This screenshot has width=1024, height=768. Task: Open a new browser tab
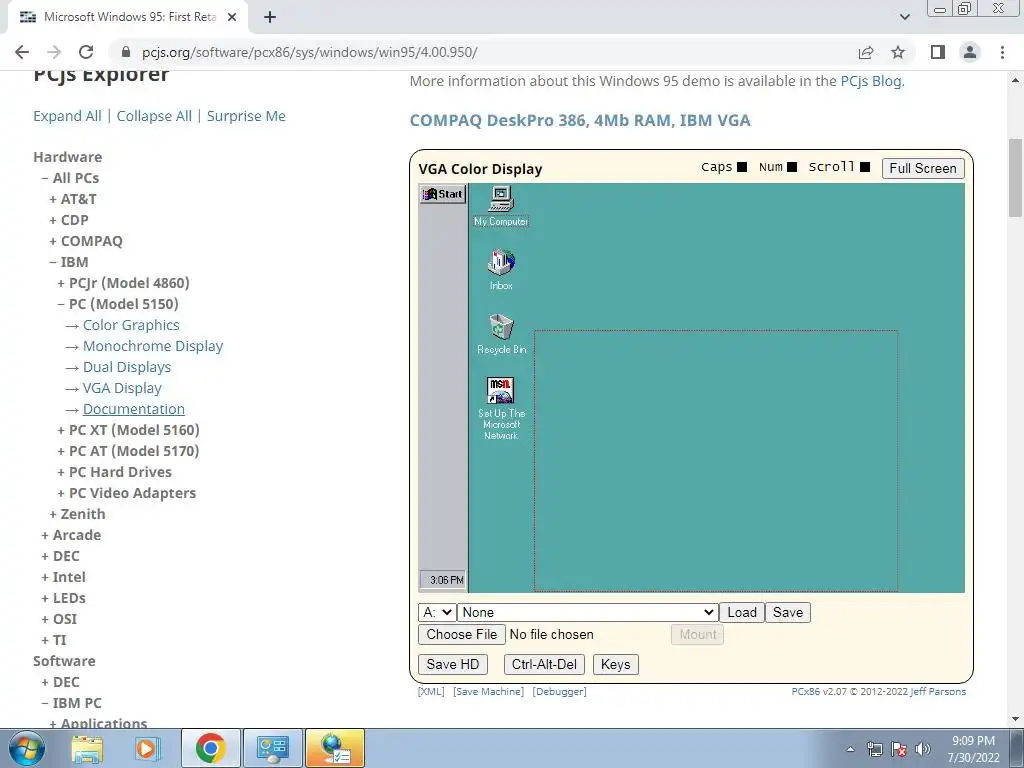click(x=270, y=18)
